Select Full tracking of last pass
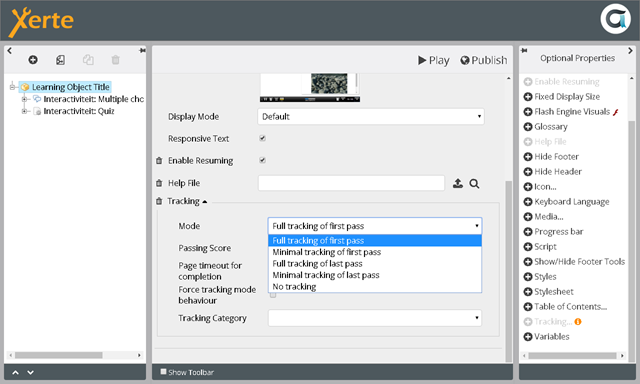The image size is (640, 384). pyautogui.click(x=375, y=264)
